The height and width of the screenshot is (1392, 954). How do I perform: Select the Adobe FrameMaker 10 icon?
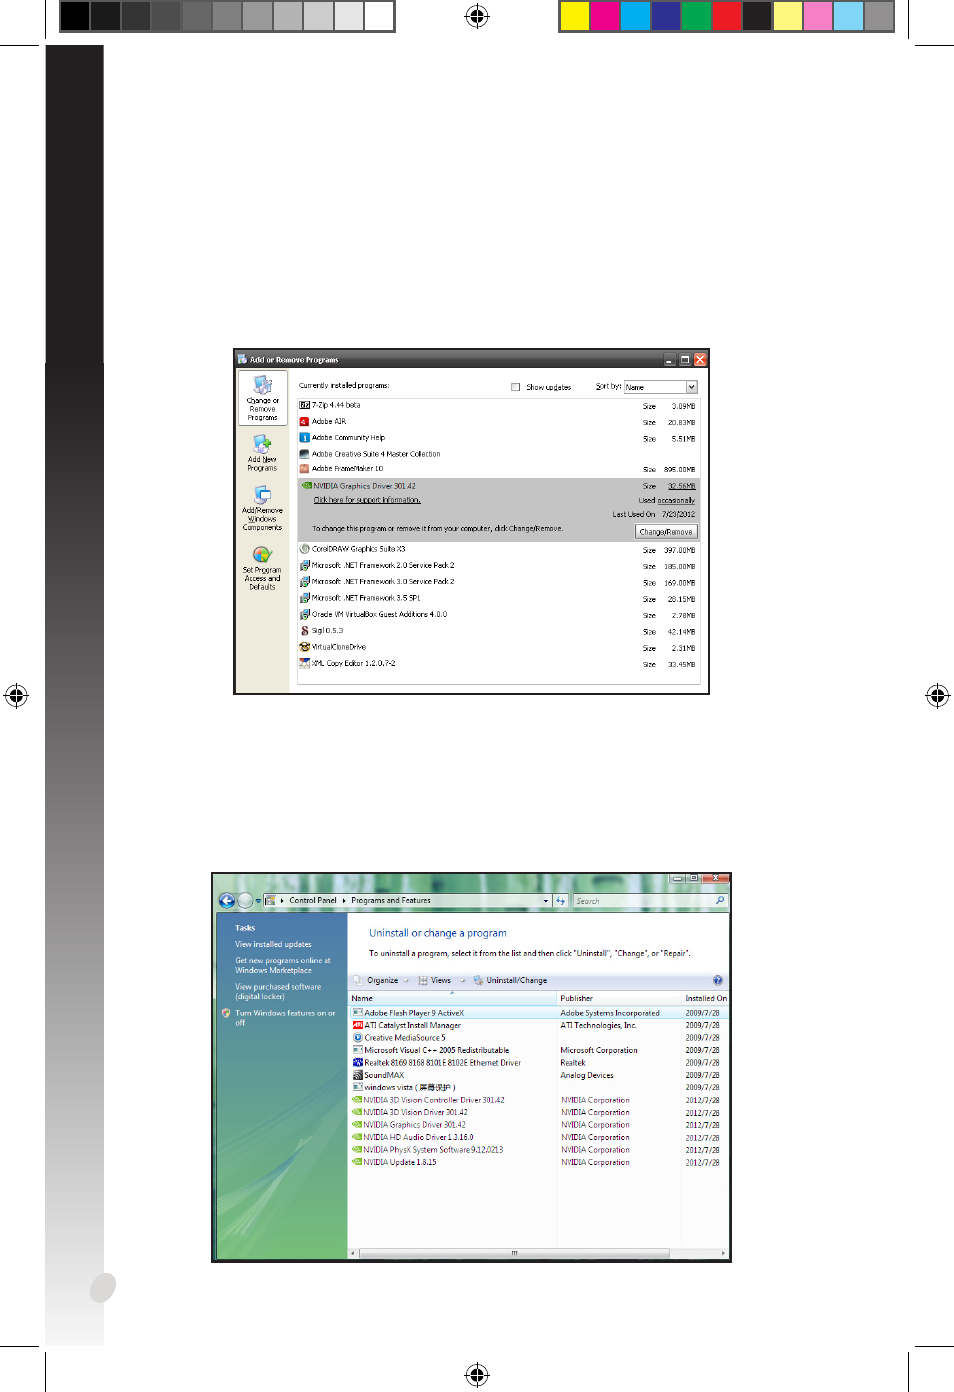304,468
